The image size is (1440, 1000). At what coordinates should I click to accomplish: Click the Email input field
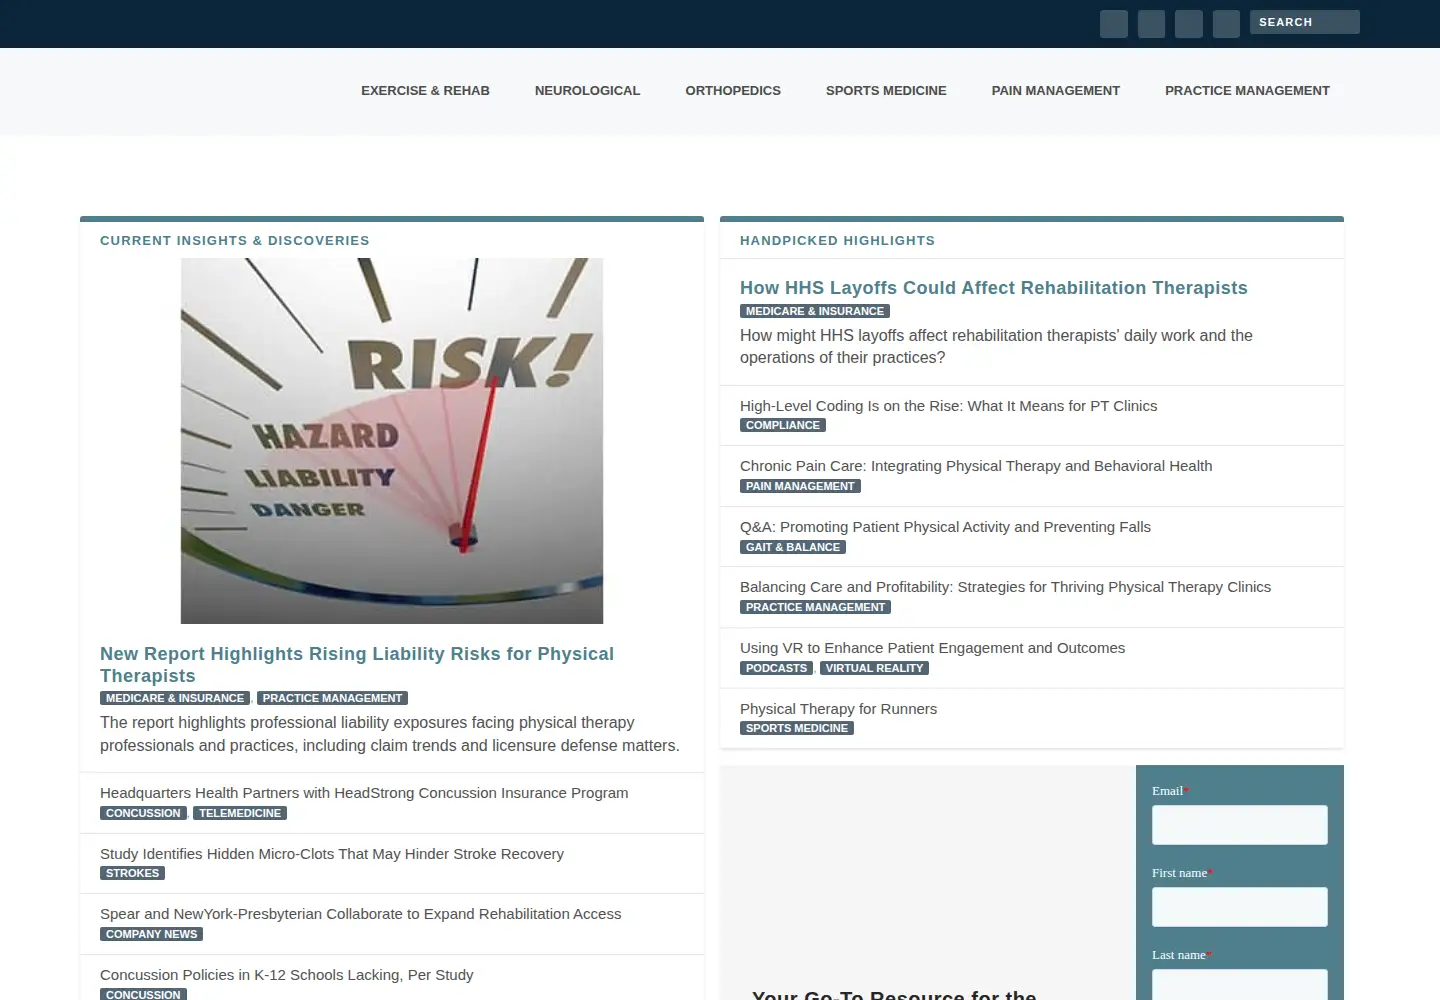click(x=1240, y=825)
